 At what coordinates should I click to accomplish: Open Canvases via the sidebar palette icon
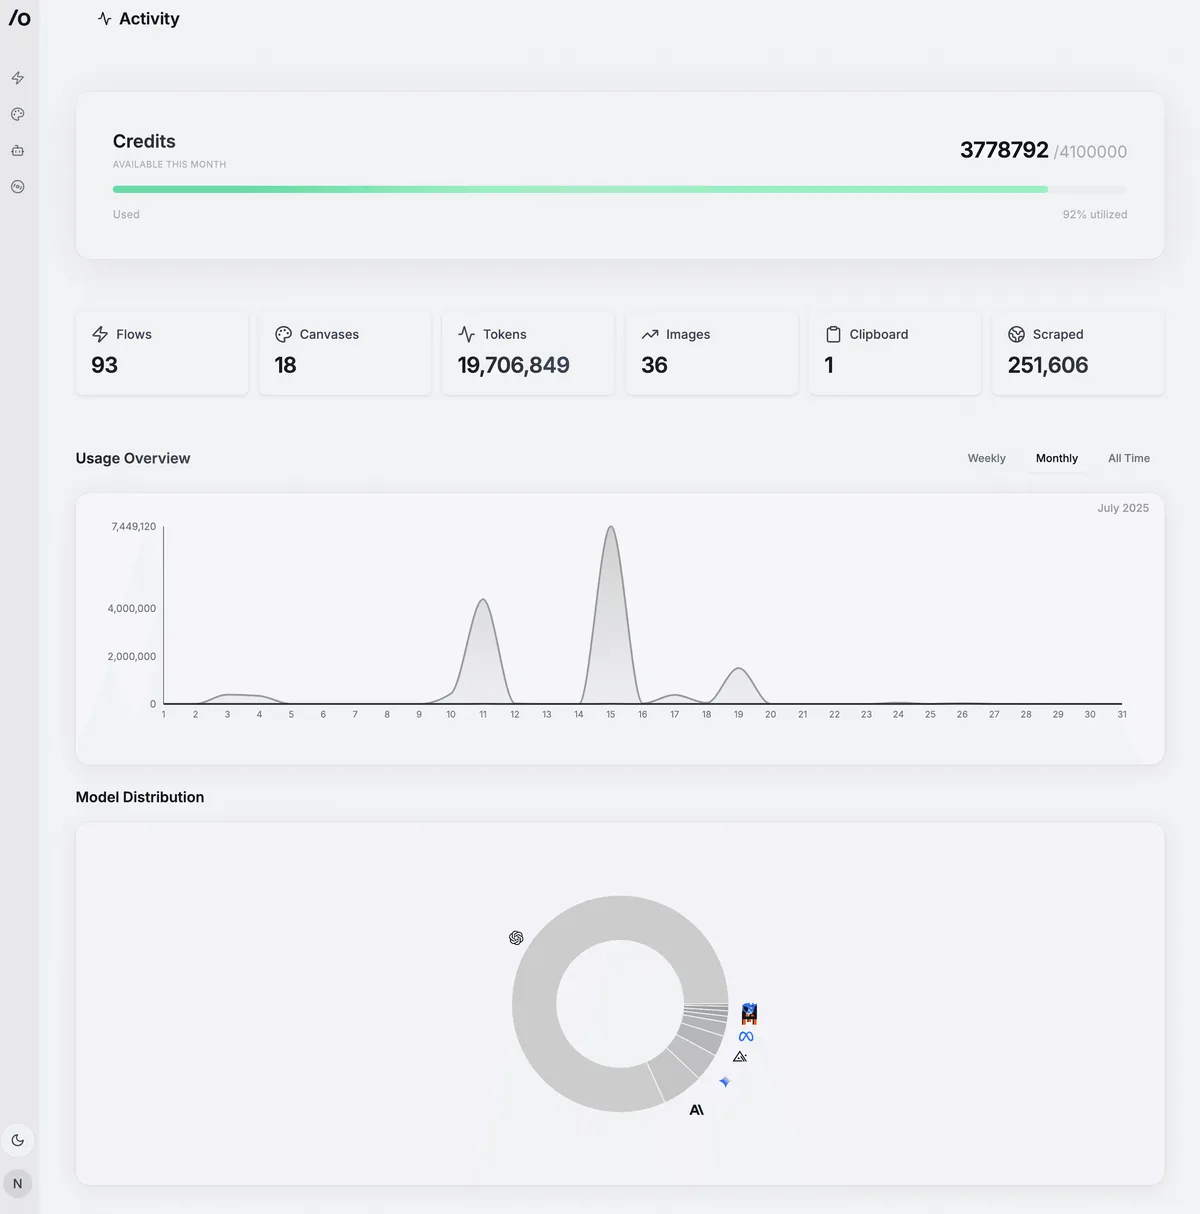[x=17, y=114]
